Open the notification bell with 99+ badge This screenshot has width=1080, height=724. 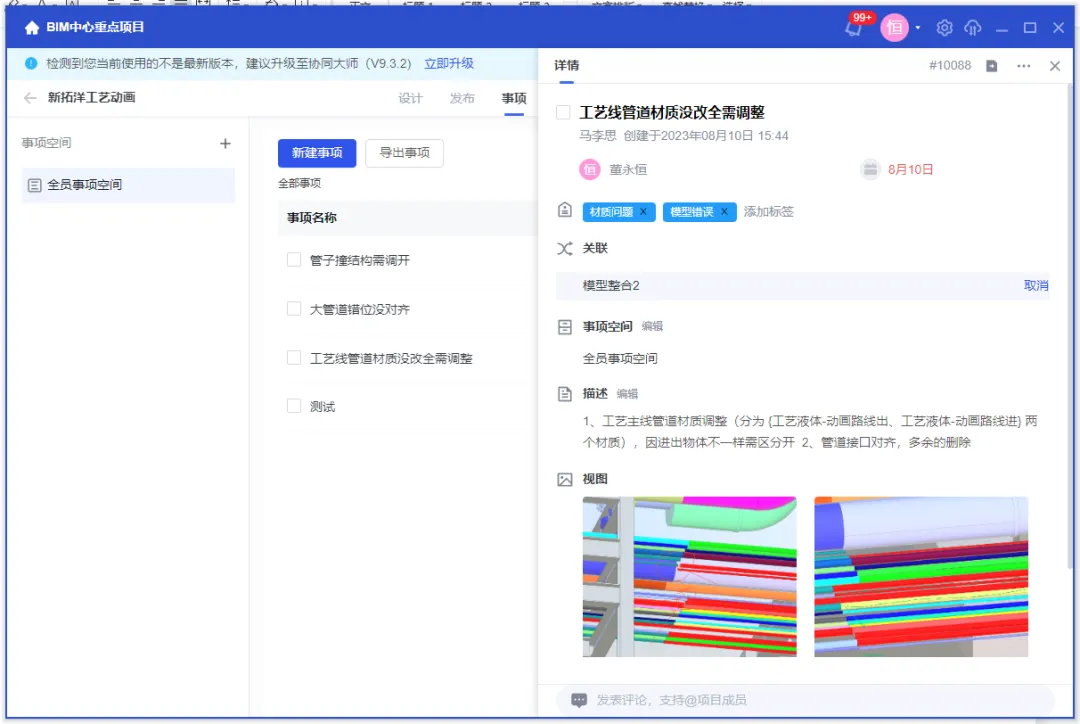click(853, 29)
